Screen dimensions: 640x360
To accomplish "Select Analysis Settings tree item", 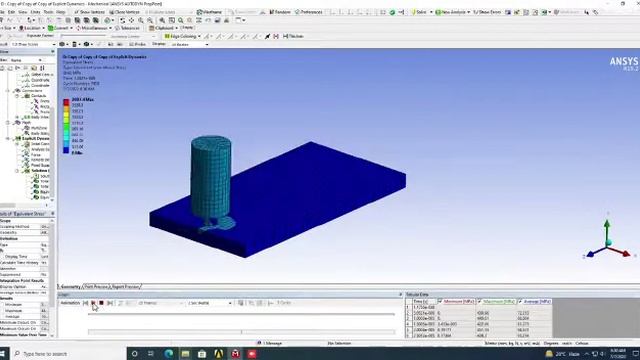I will point(40,149).
